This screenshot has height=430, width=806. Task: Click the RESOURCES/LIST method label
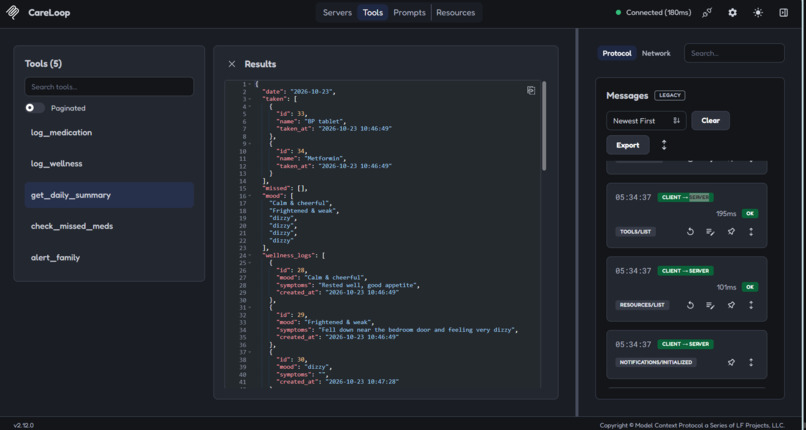coord(642,305)
